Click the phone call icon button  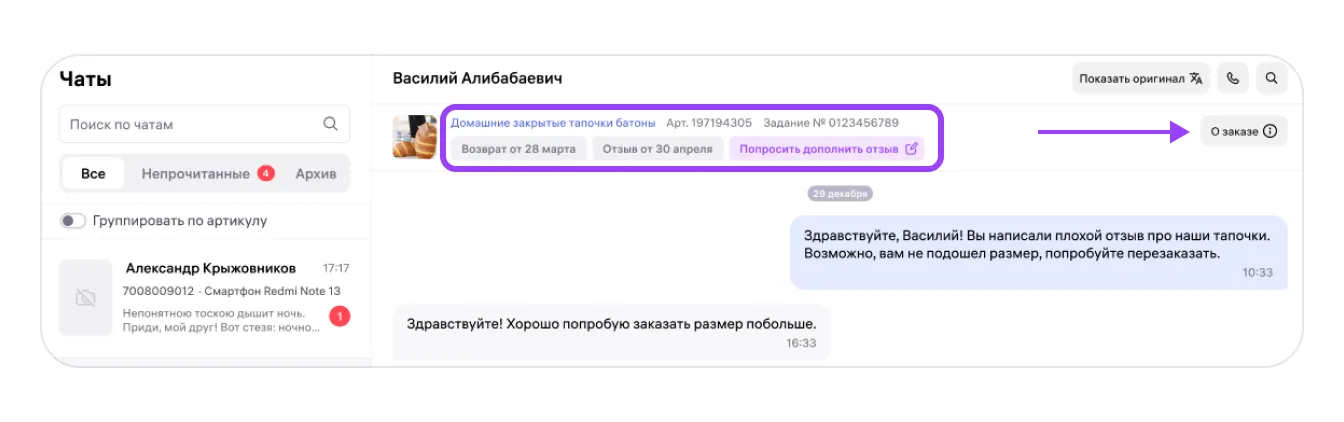(x=1233, y=78)
